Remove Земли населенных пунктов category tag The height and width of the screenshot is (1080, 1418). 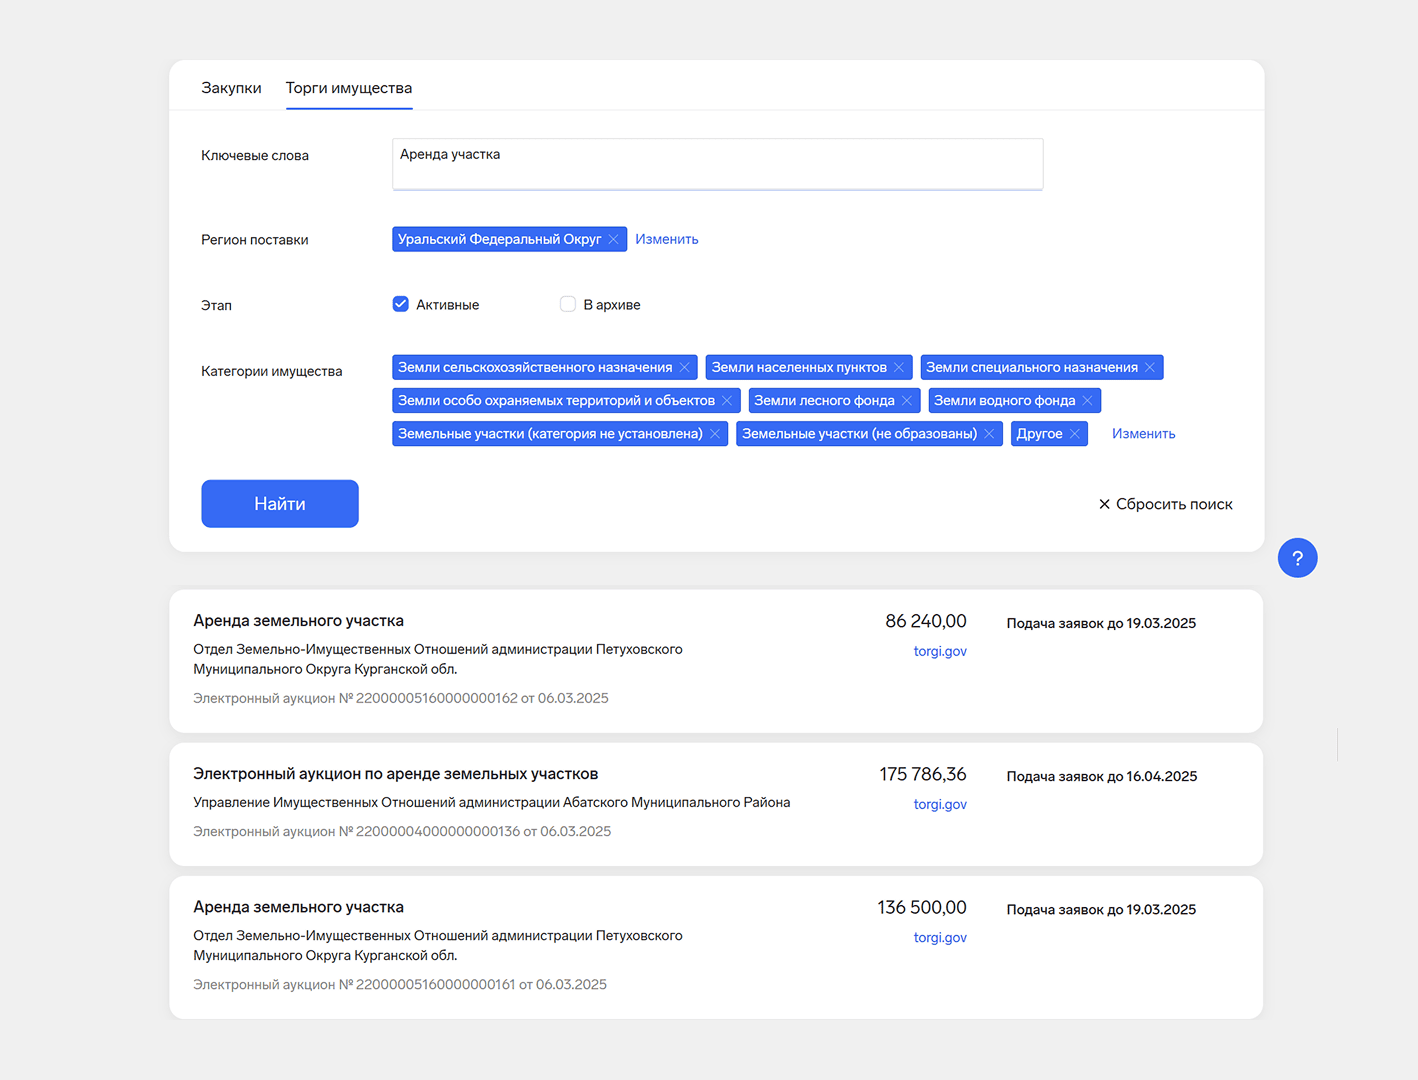pyautogui.click(x=899, y=368)
